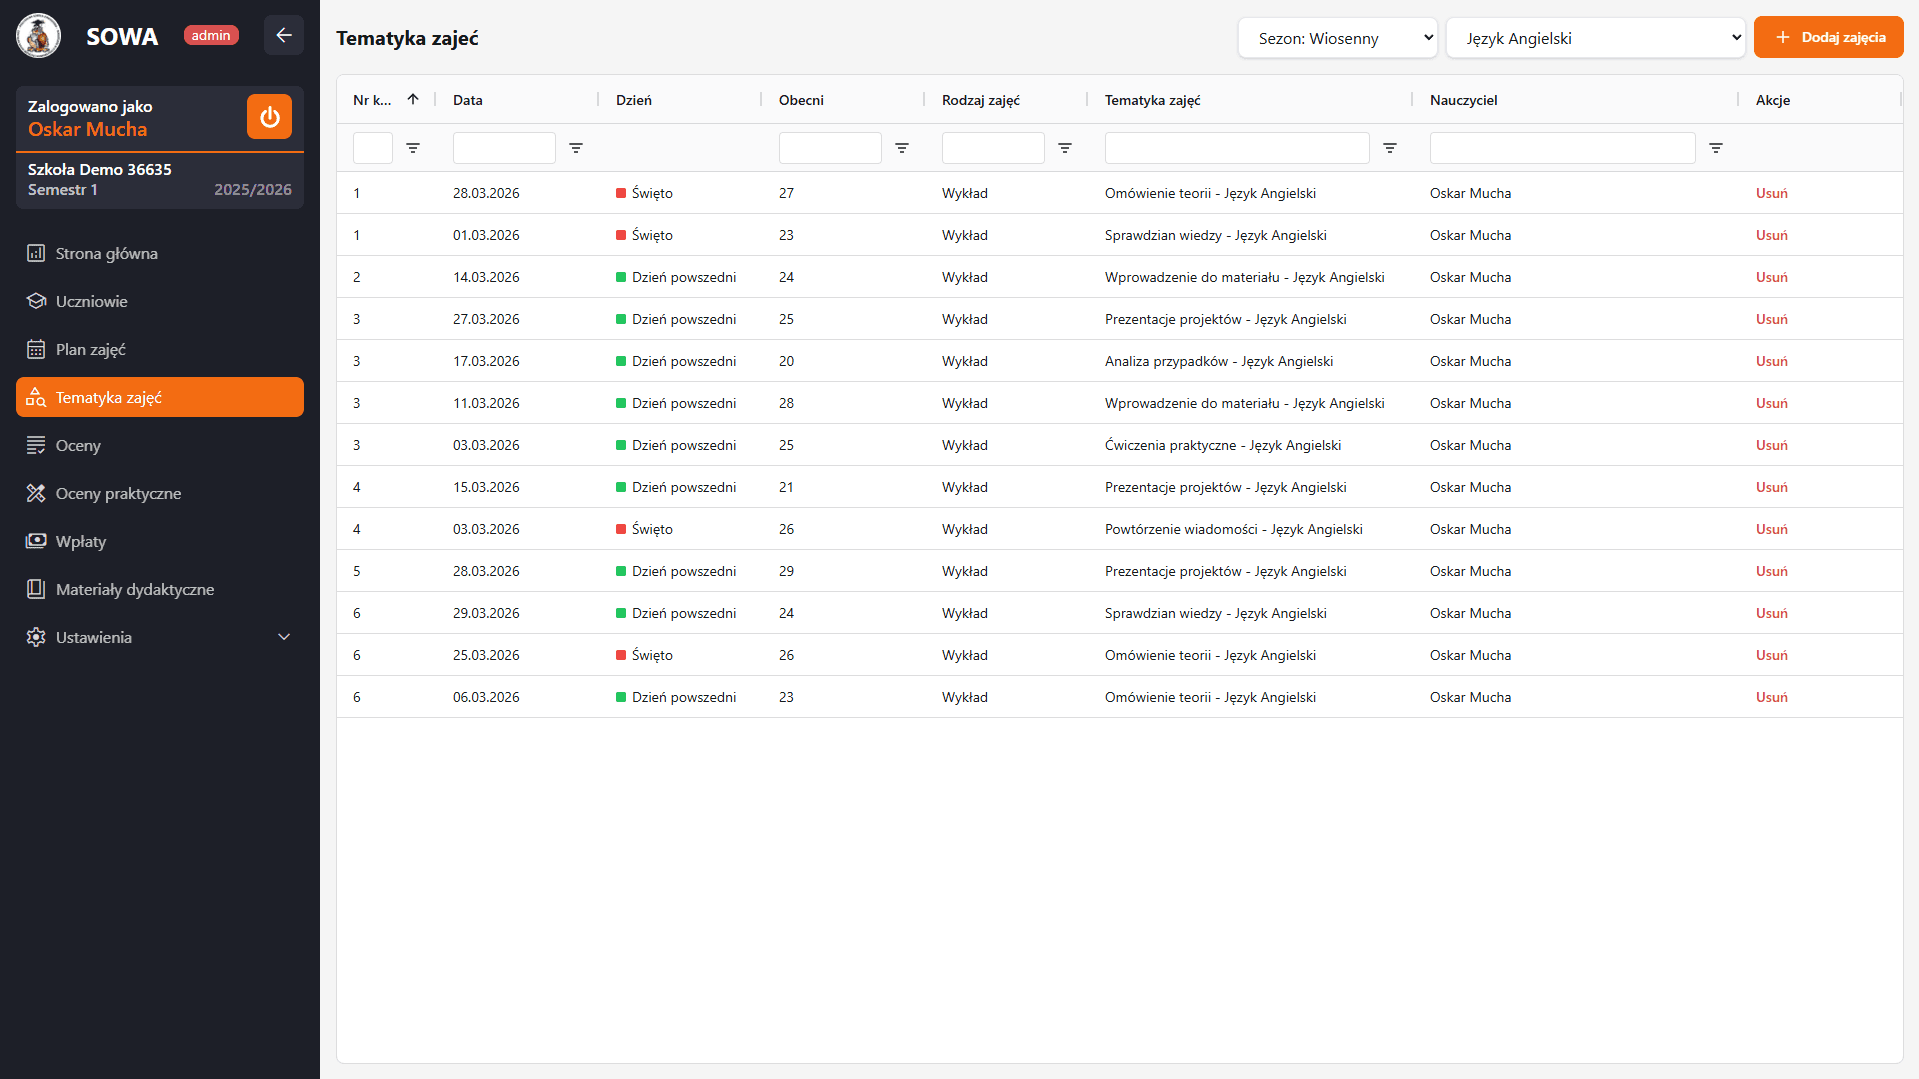Click the Ustawienia gear icon

click(36, 637)
